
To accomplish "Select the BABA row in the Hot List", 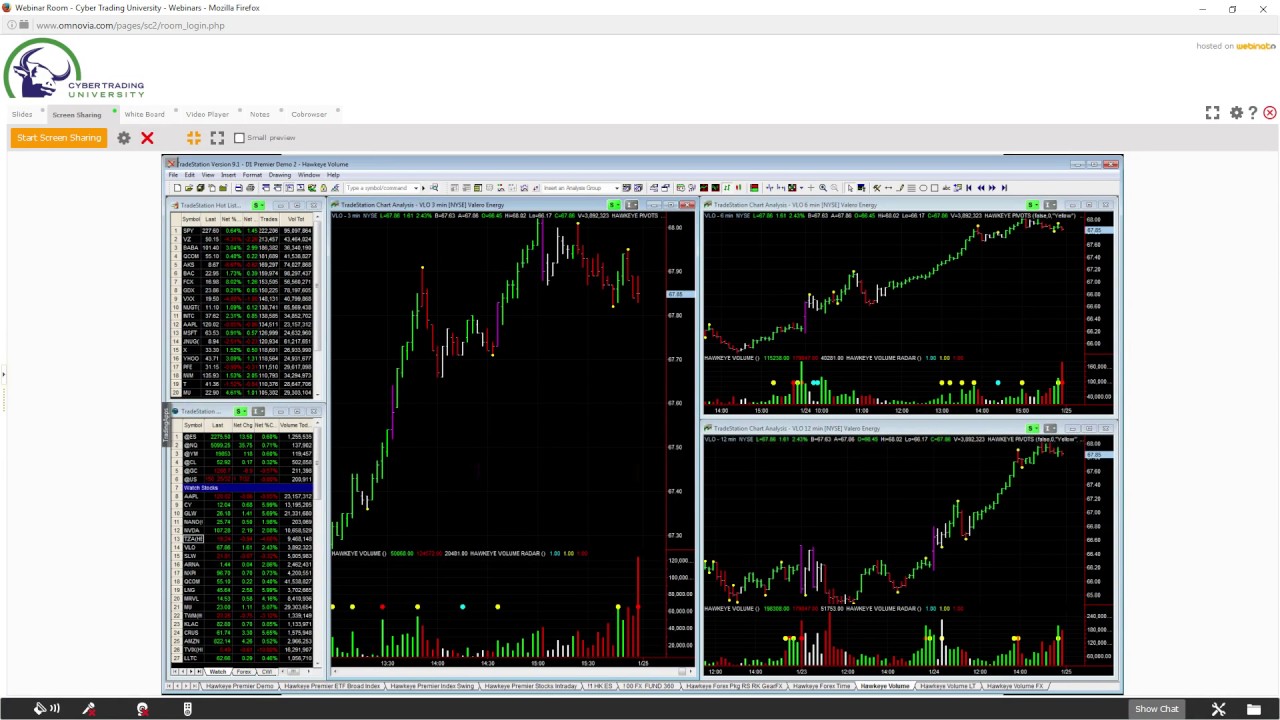I will pos(243,248).
